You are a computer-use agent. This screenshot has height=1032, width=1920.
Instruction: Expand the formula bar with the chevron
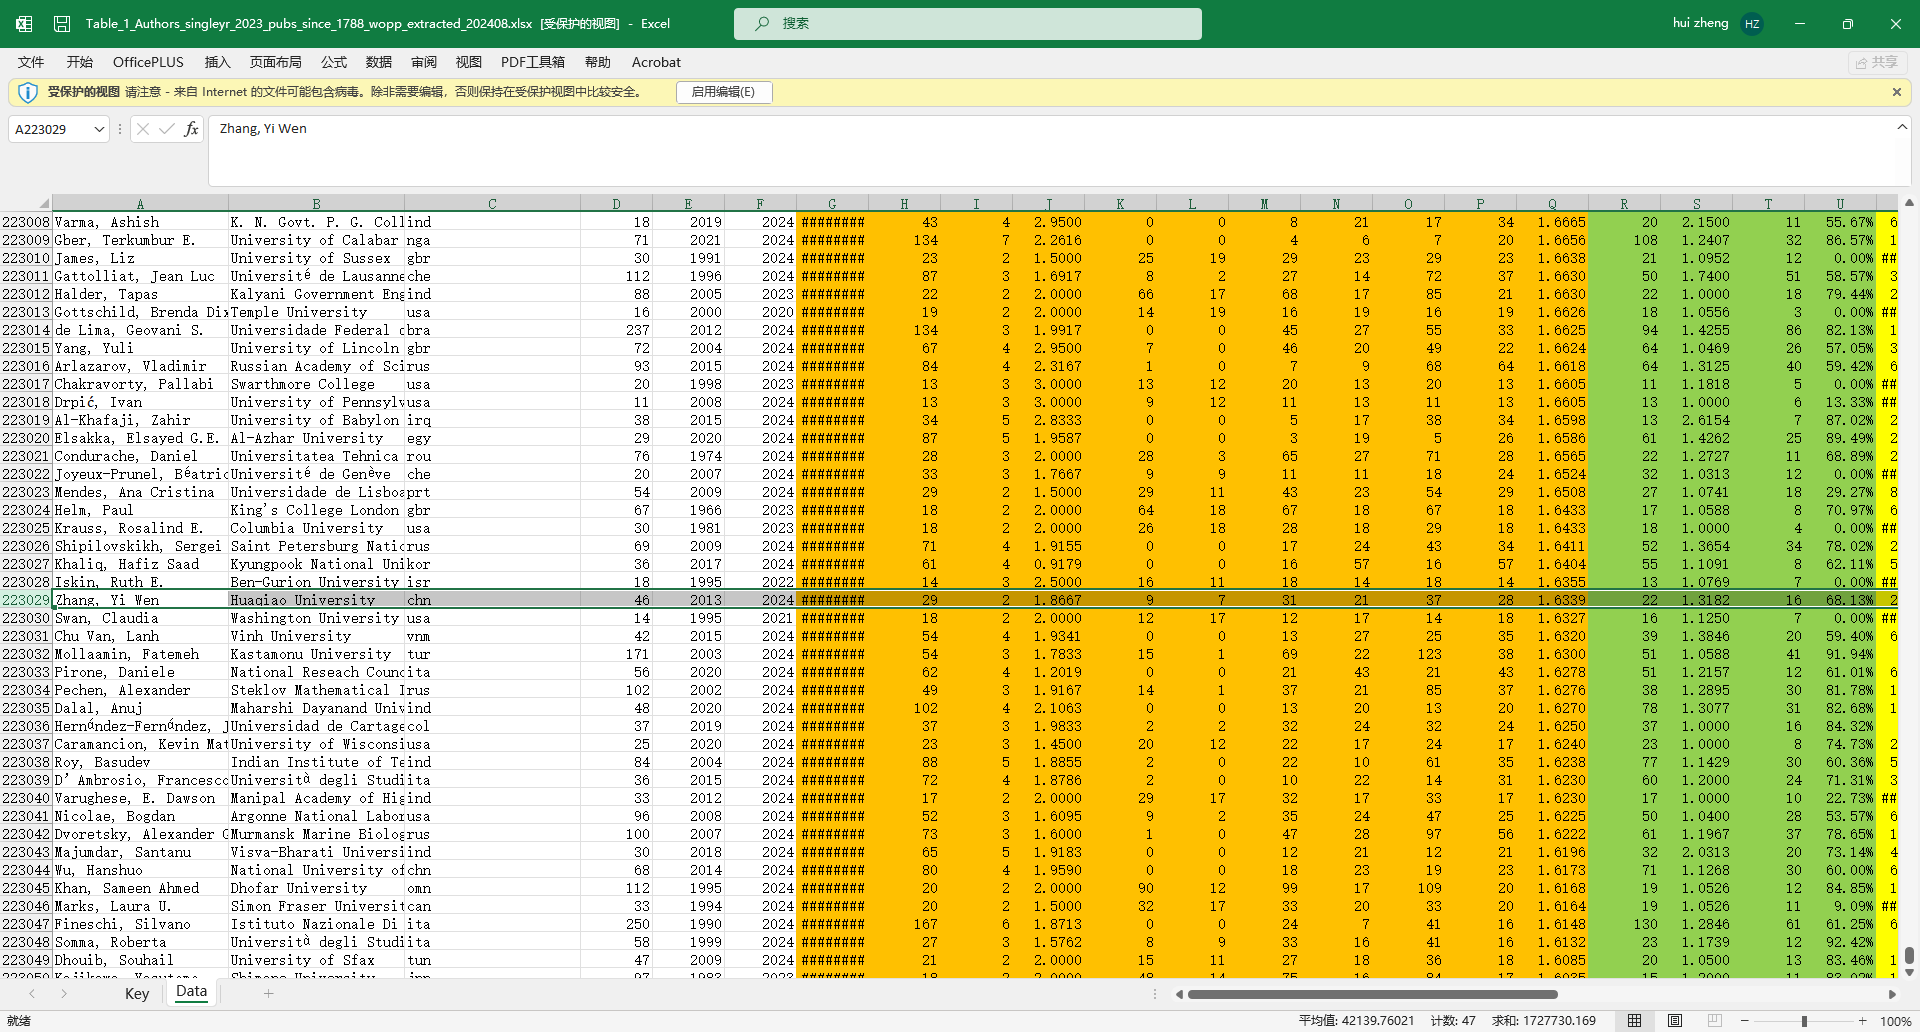point(1902,127)
